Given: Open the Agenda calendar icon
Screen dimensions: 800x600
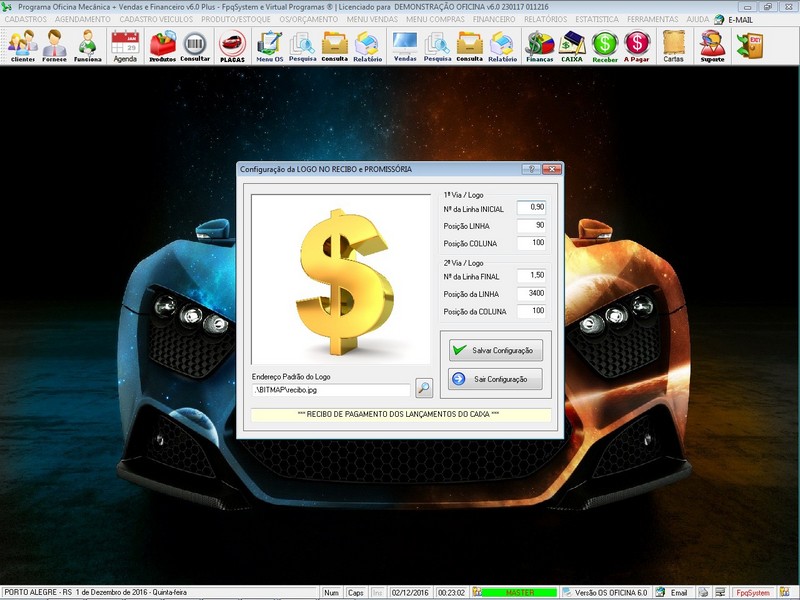Looking at the screenshot, I should tap(125, 46).
